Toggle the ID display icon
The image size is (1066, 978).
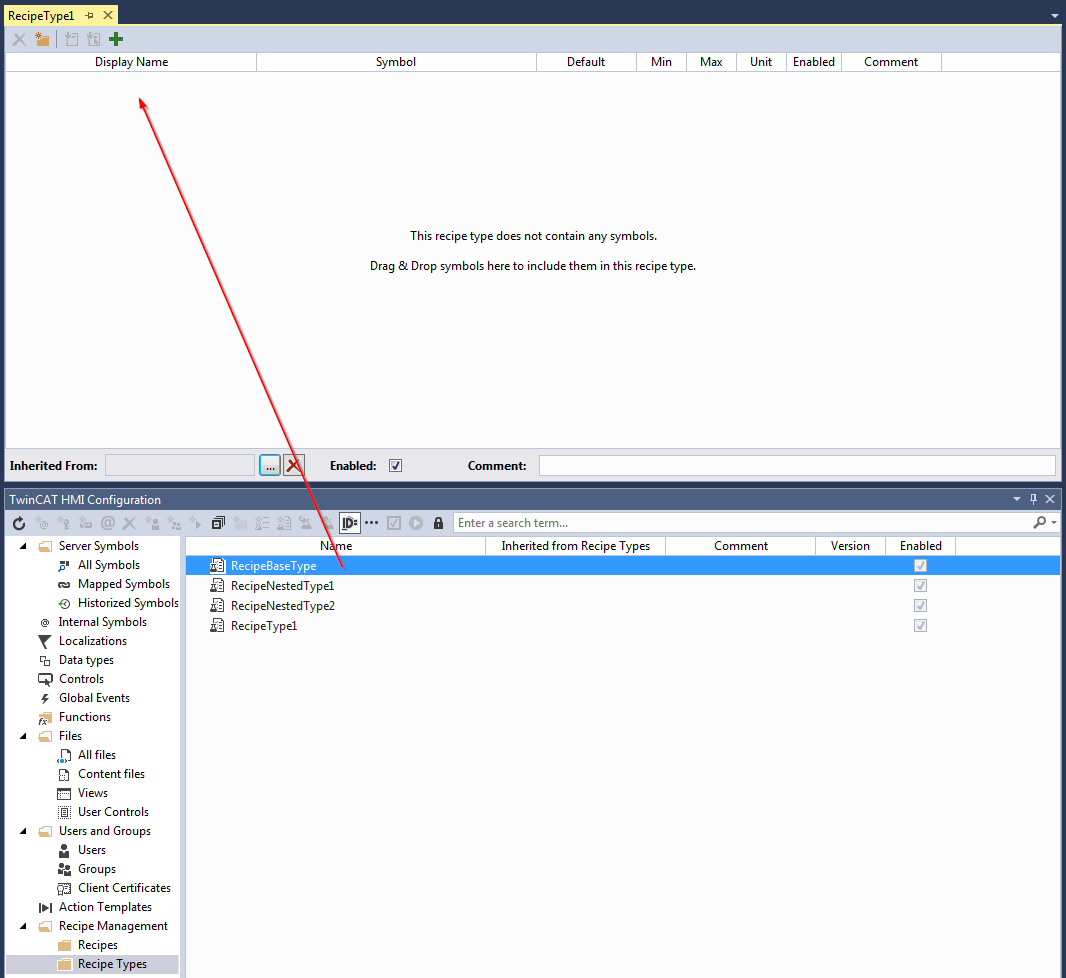point(349,523)
